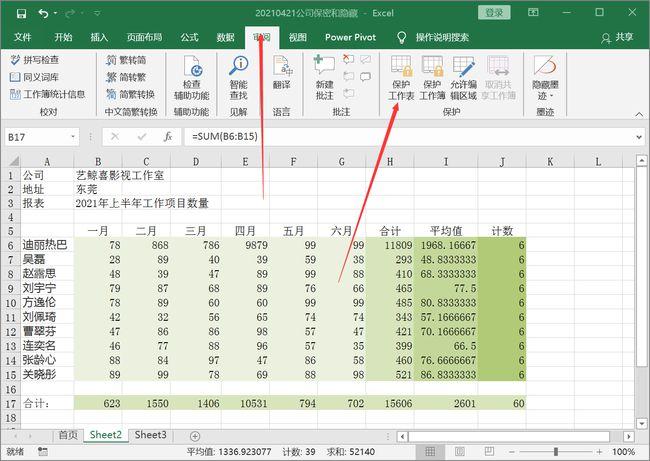Switch to the 公式 tab
The height and width of the screenshot is (461, 650).
point(189,37)
